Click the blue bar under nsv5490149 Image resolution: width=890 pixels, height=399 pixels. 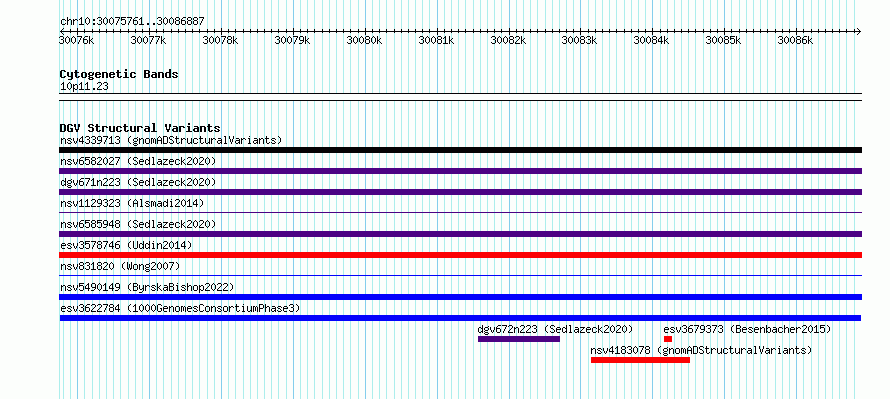pyautogui.click(x=460, y=297)
